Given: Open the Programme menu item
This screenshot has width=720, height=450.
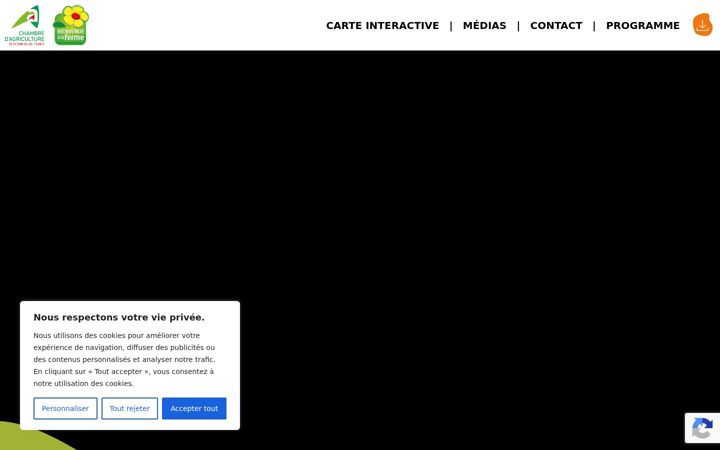Looking at the screenshot, I should (643, 26).
